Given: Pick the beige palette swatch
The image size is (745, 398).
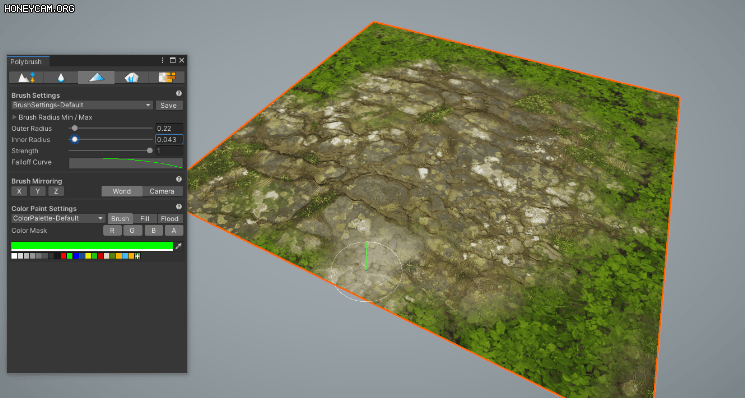Looking at the screenshot, I should click(x=106, y=256).
